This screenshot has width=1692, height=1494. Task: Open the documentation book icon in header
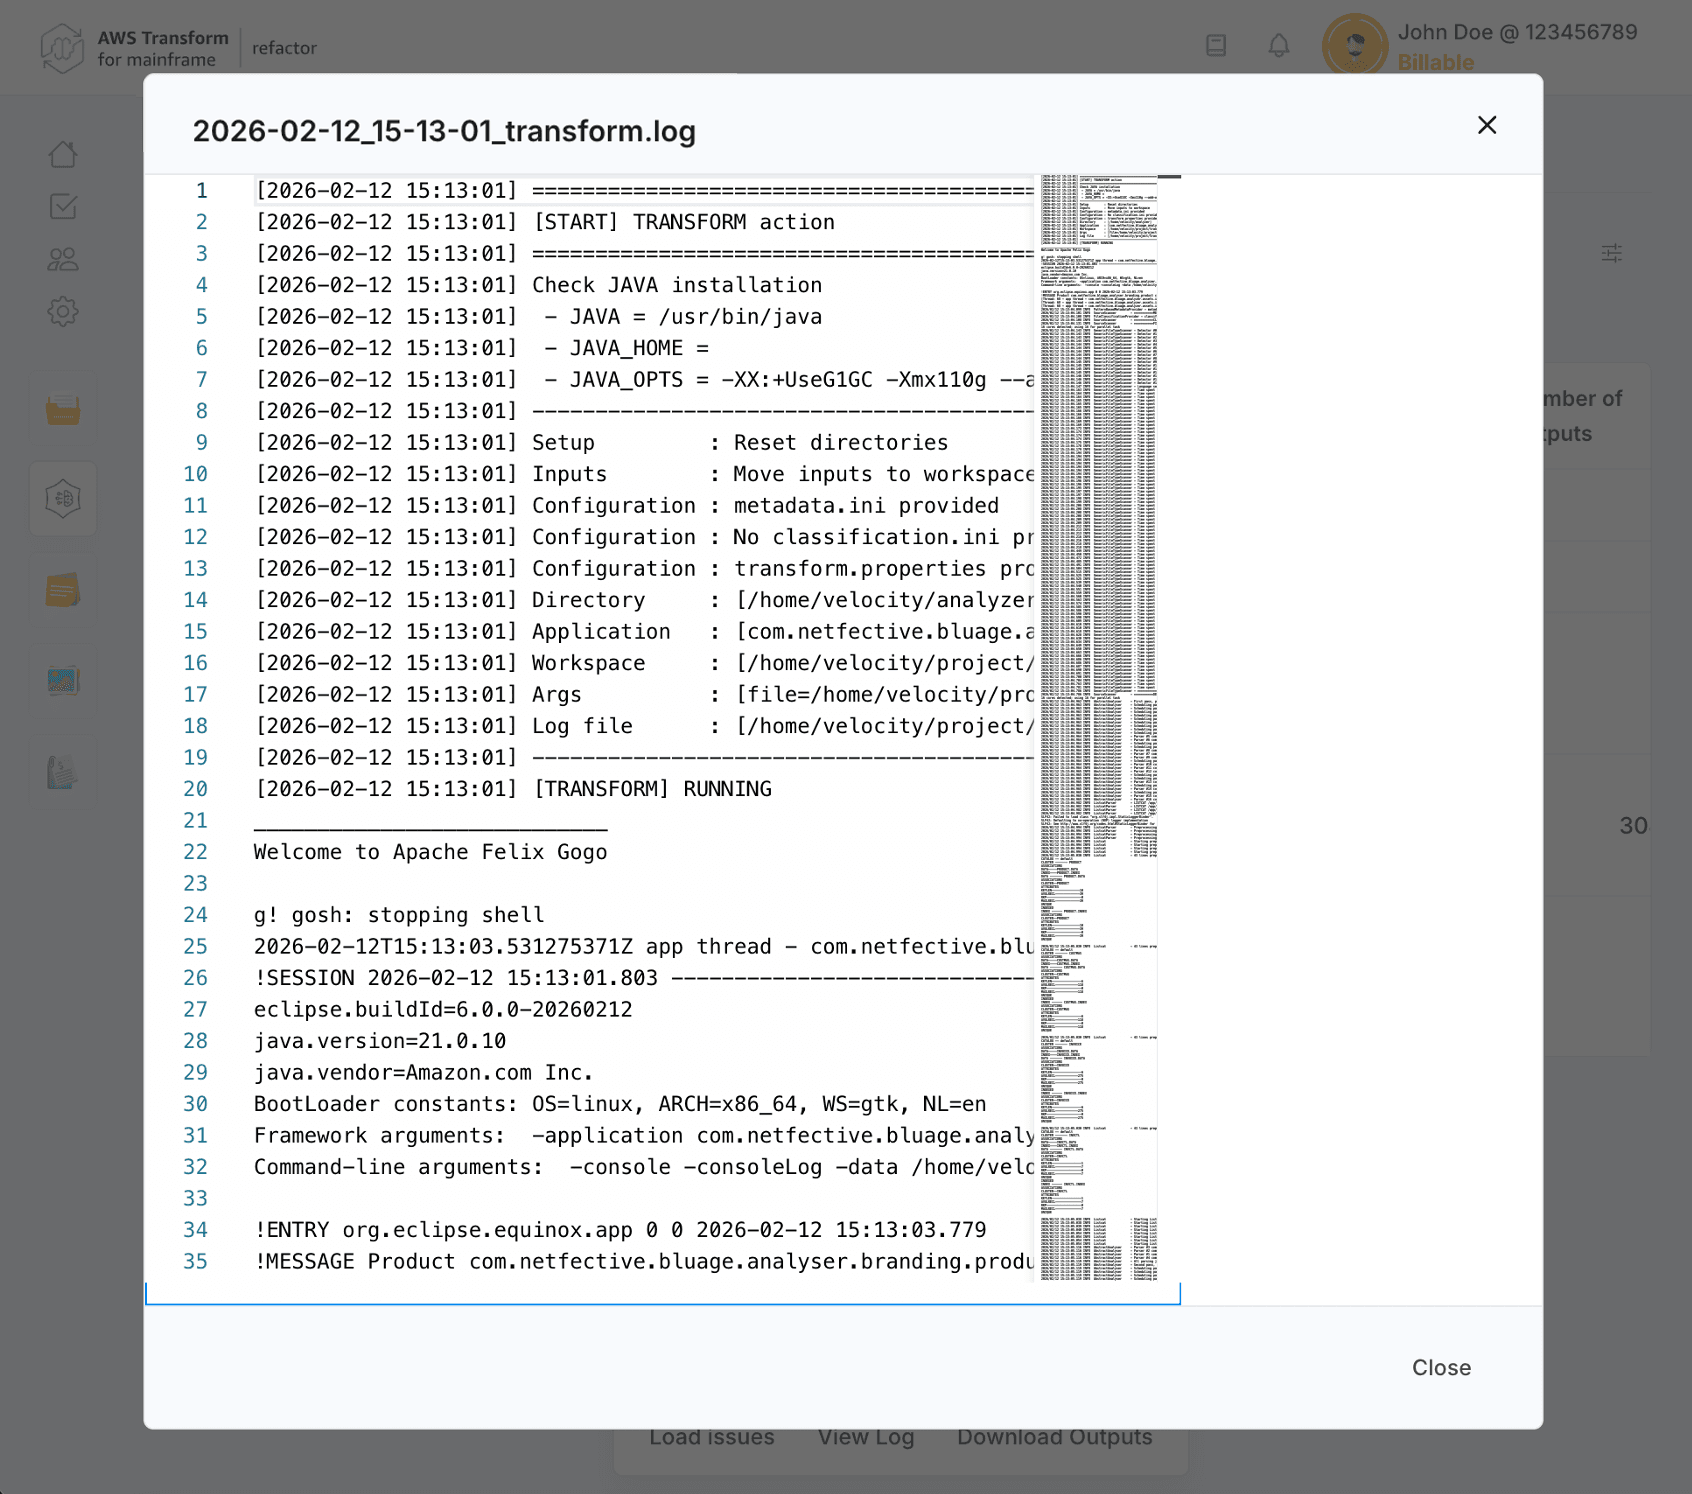pyautogui.click(x=1216, y=46)
